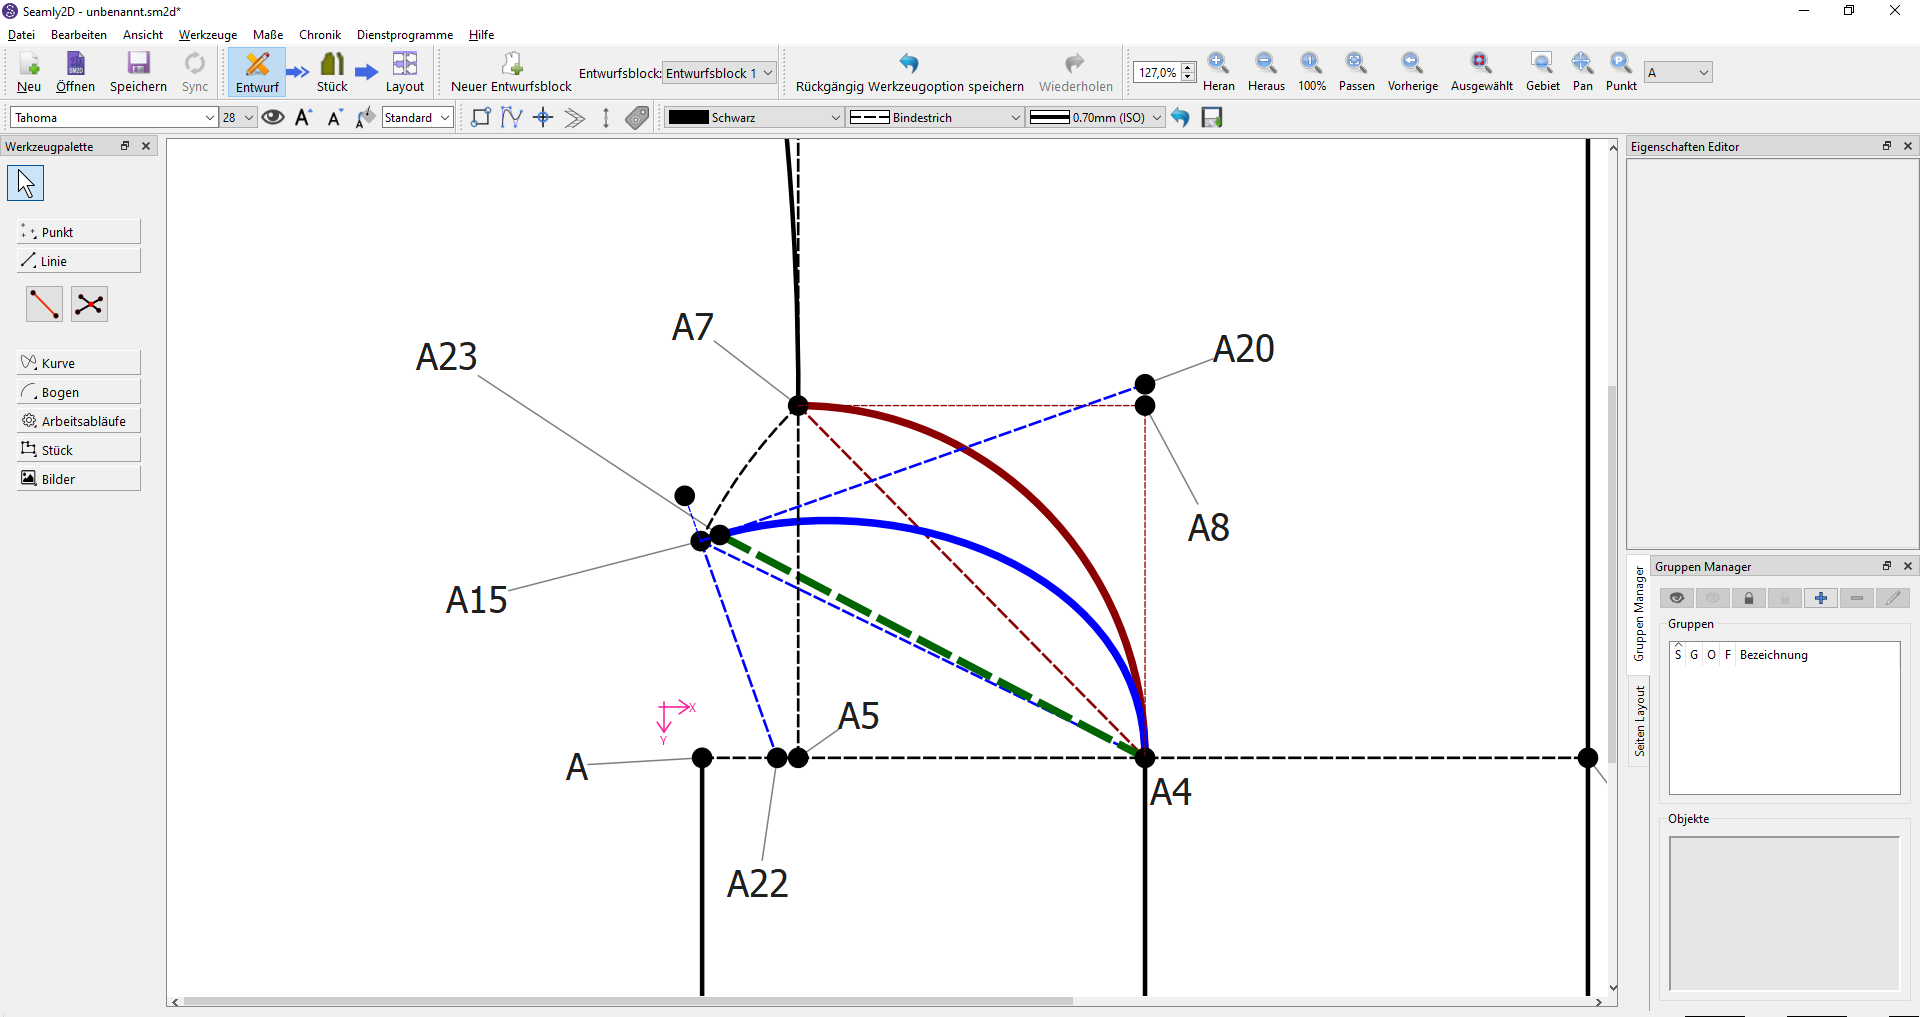
Task: Click the Heran zoom-in icon
Action: point(1218,64)
